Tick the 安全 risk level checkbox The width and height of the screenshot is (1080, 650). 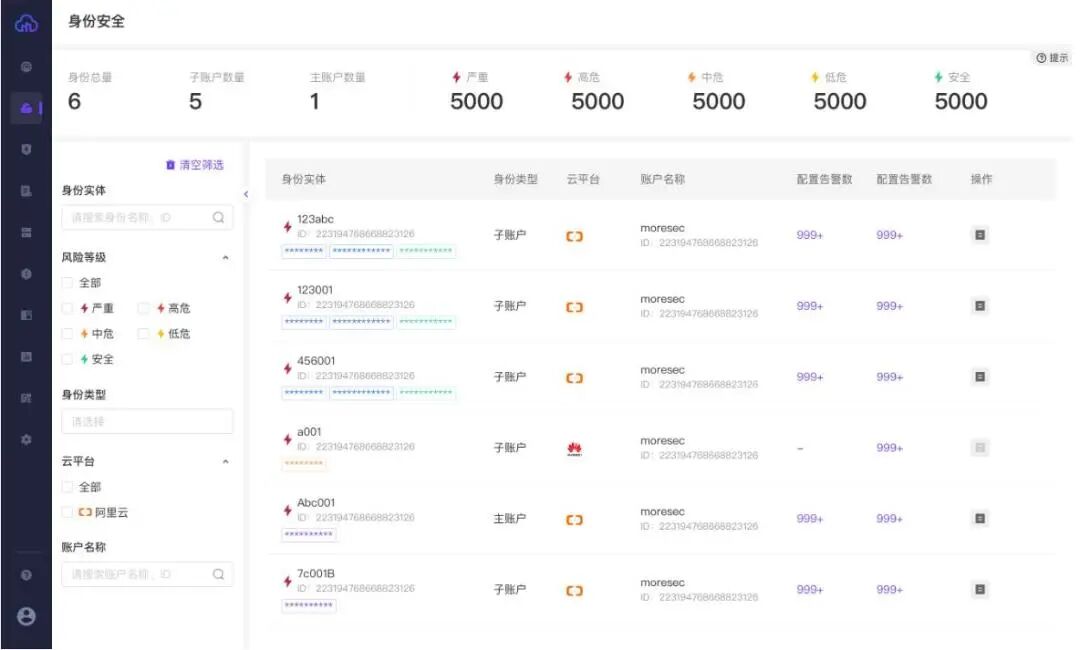pos(68,359)
